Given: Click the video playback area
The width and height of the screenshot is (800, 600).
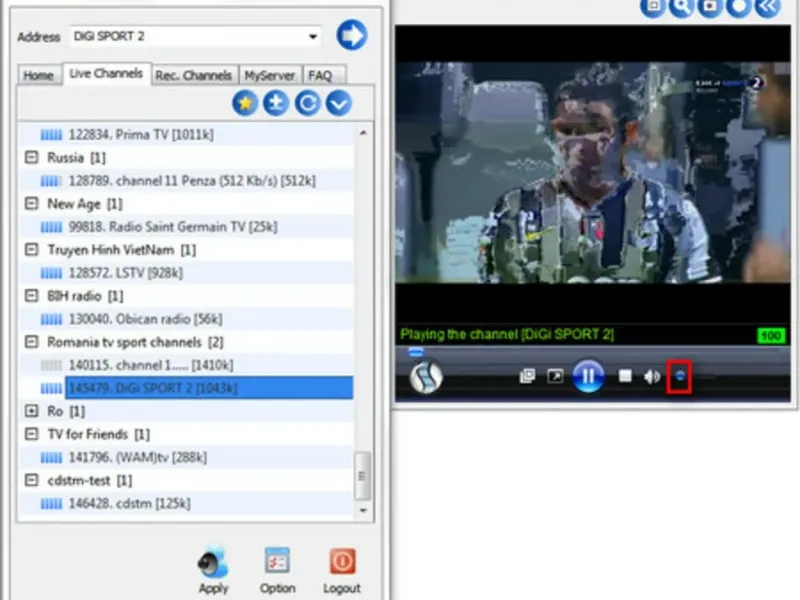Looking at the screenshot, I should coord(592,172).
